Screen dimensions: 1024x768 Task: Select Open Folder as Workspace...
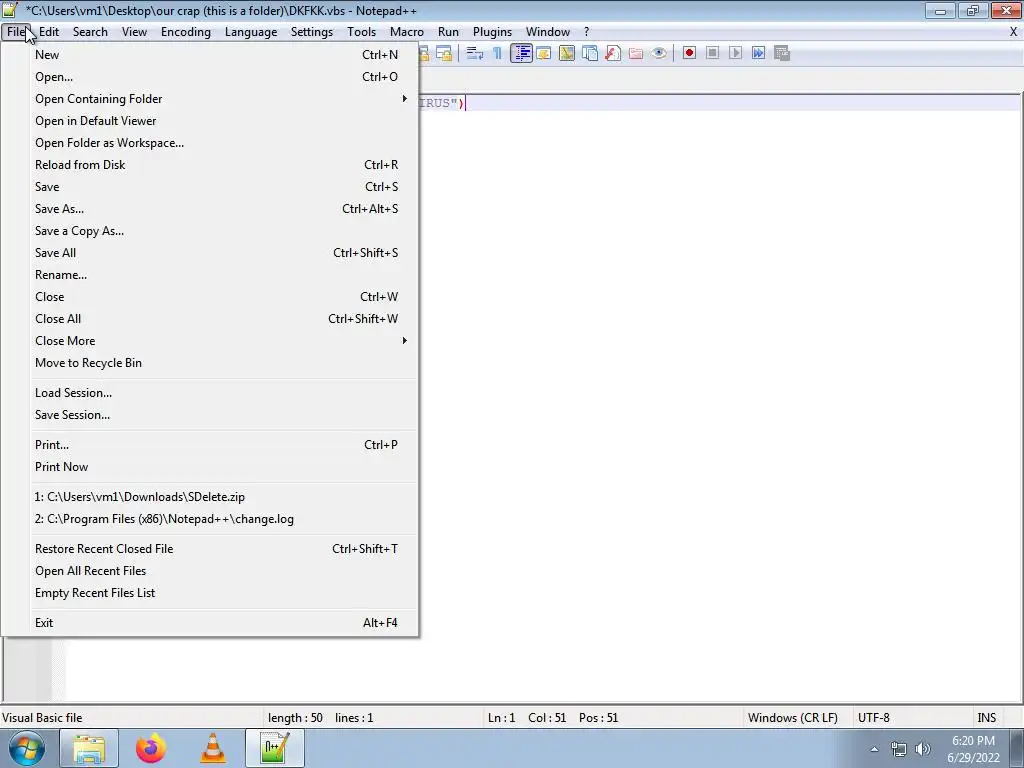tap(209, 143)
